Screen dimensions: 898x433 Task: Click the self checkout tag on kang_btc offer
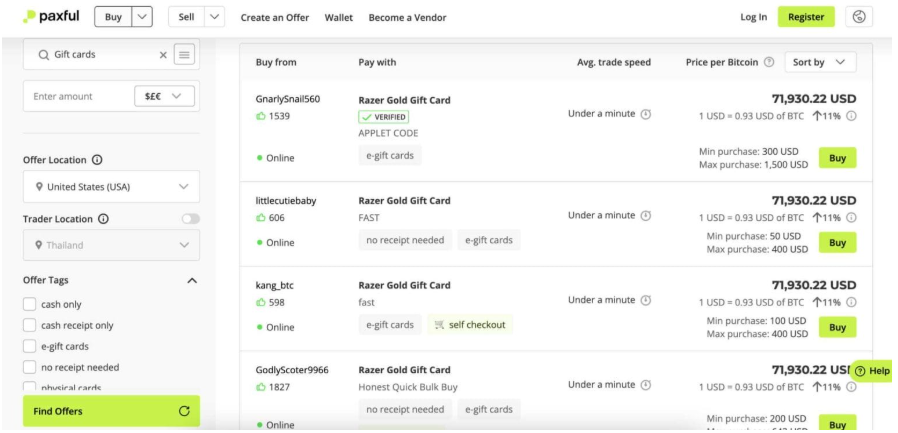pos(470,325)
